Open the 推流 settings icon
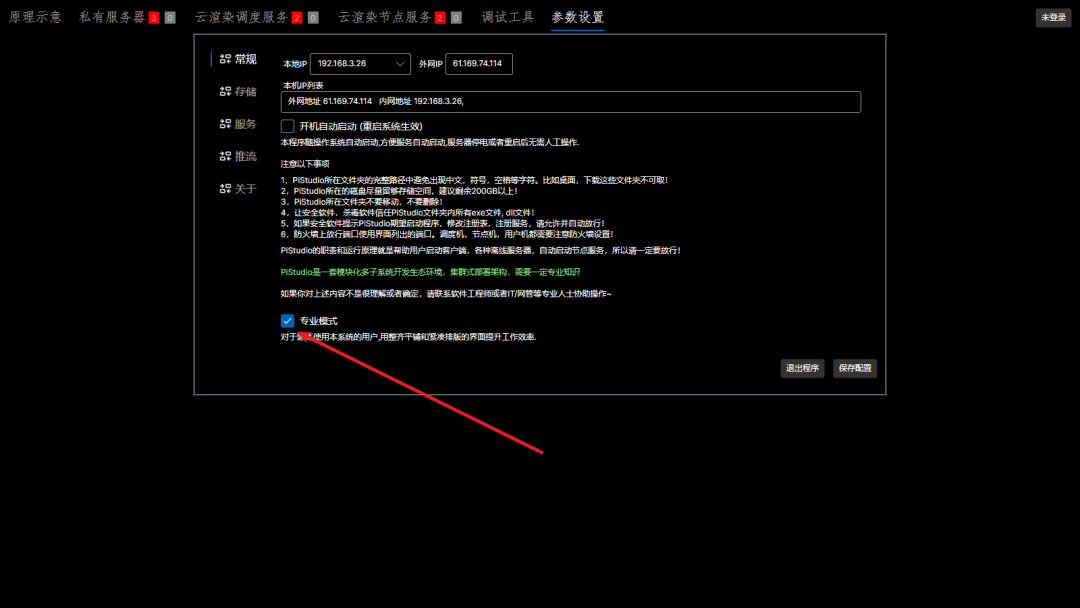 [x=225, y=156]
